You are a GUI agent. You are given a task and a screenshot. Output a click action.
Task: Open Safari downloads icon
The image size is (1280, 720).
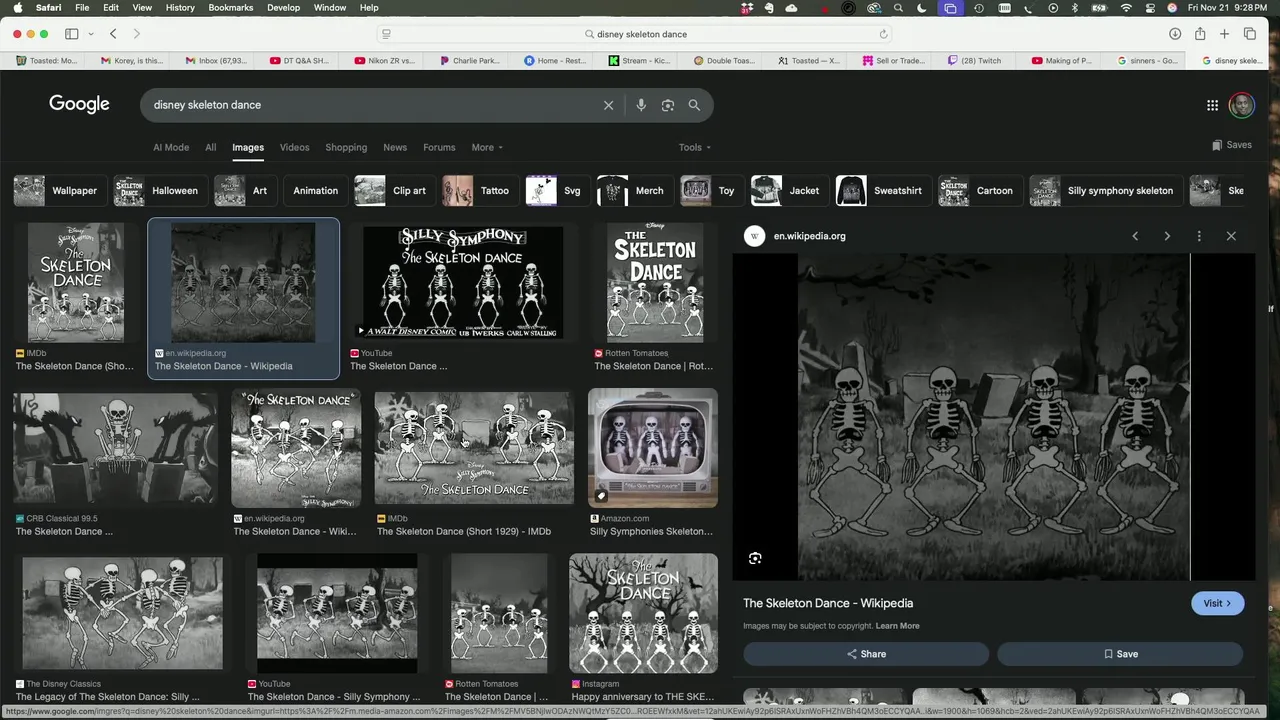coord(1175,34)
